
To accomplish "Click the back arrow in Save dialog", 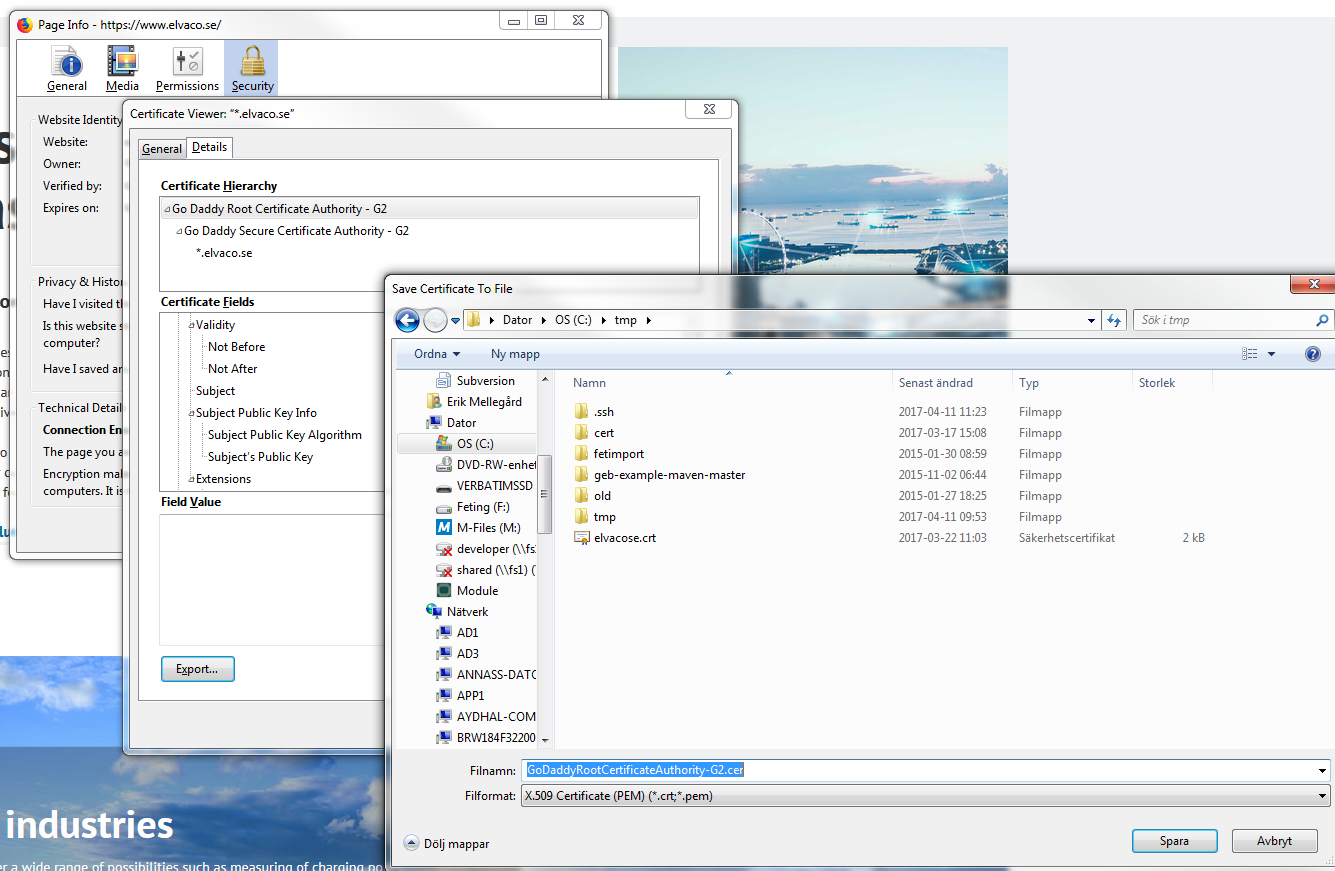I will click(x=407, y=320).
